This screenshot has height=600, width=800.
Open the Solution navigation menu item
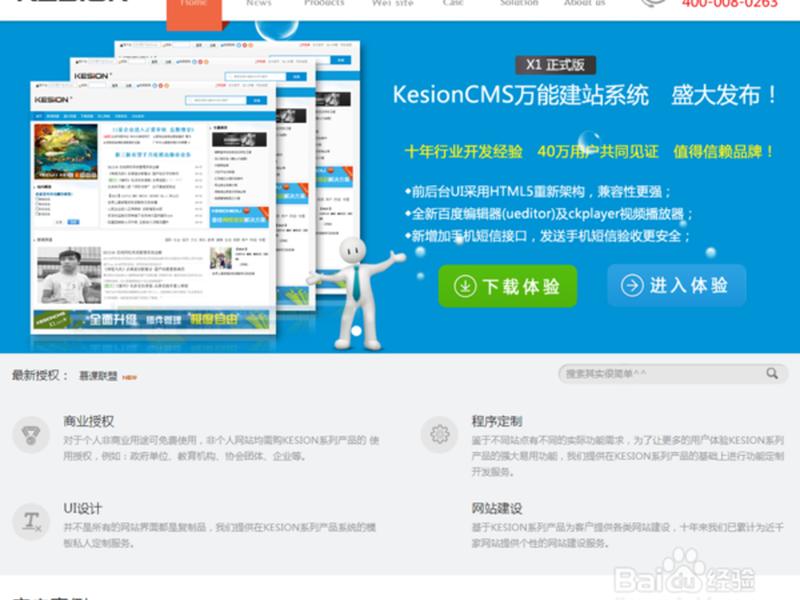(x=519, y=3)
